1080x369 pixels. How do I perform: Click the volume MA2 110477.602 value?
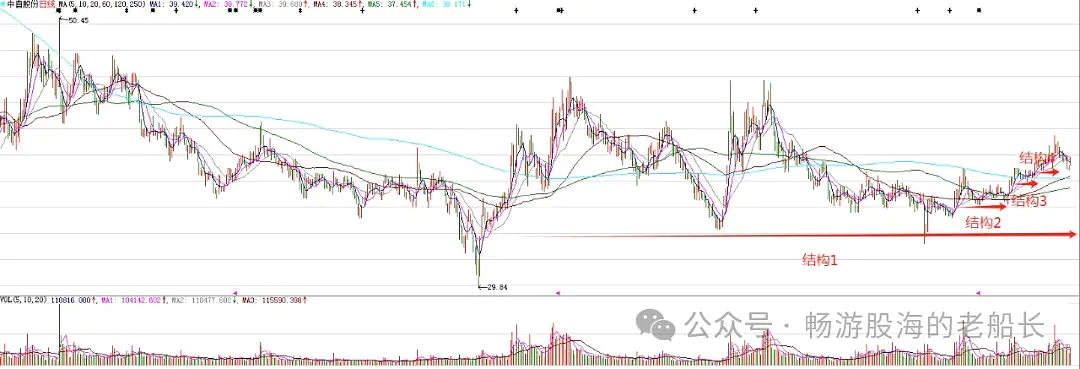pyautogui.click(x=201, y=301)
